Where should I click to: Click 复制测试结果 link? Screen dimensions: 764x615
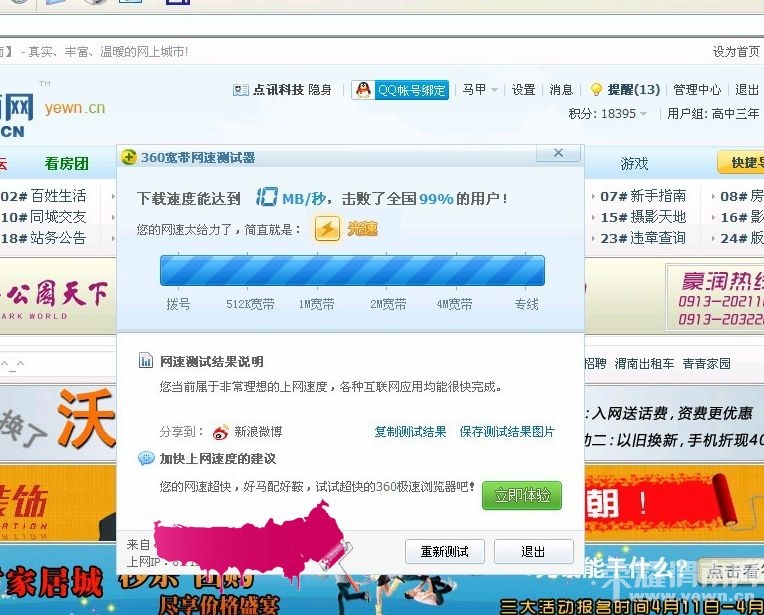[x=410, y=432]
